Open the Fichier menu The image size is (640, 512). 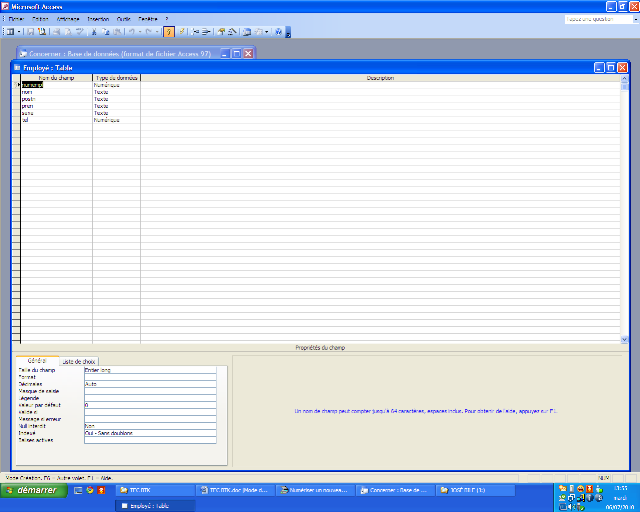click(16, 19)
